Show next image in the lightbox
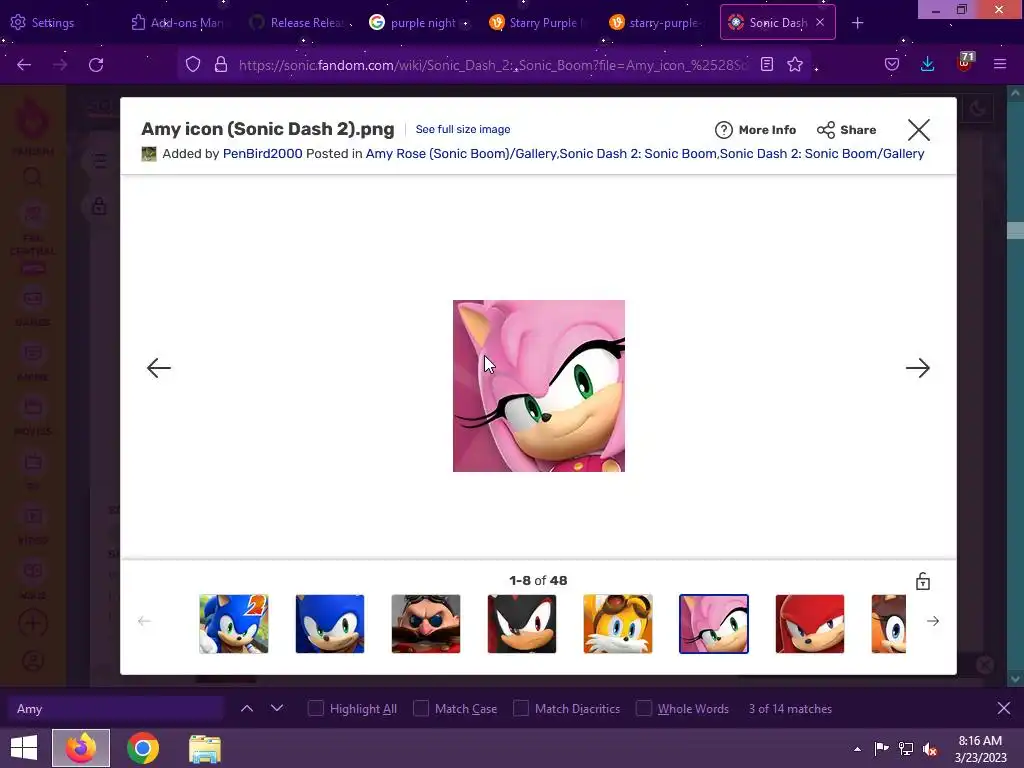The height and width of the screenshot is (768, 1024). (918, 368)
